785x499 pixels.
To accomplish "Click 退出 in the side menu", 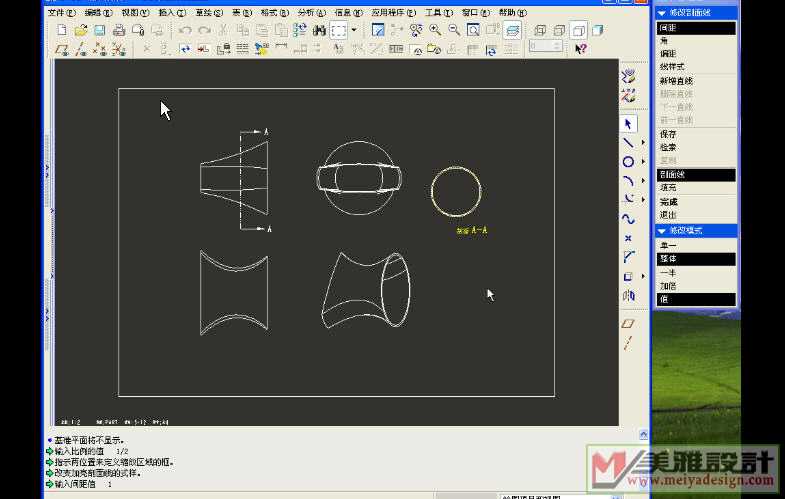I will coord(668,215).
